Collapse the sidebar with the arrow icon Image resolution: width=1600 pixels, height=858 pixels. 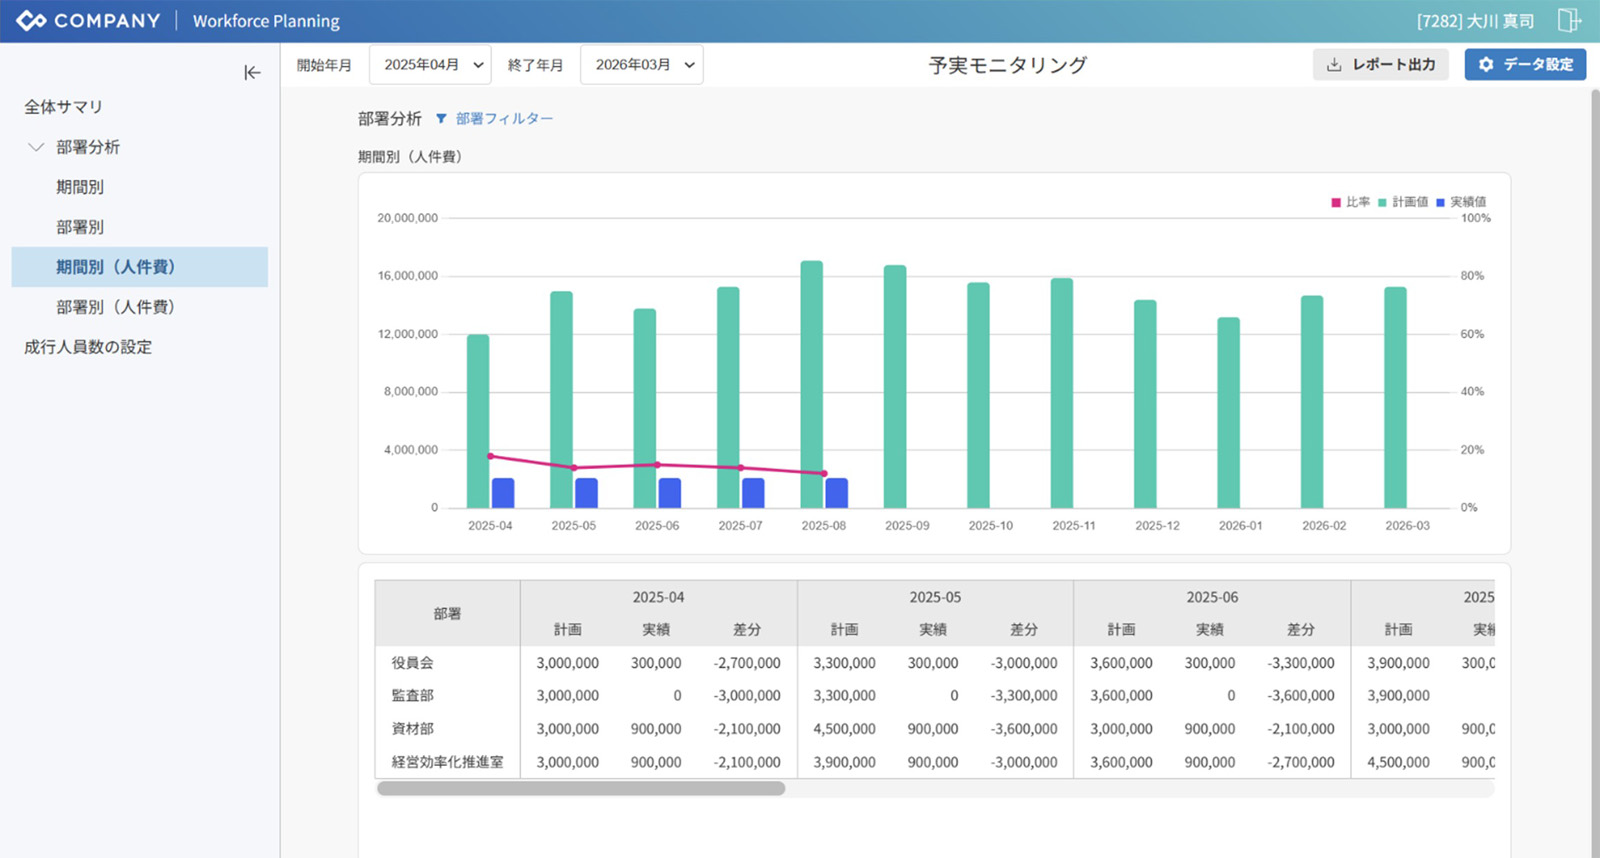(252, 72)
